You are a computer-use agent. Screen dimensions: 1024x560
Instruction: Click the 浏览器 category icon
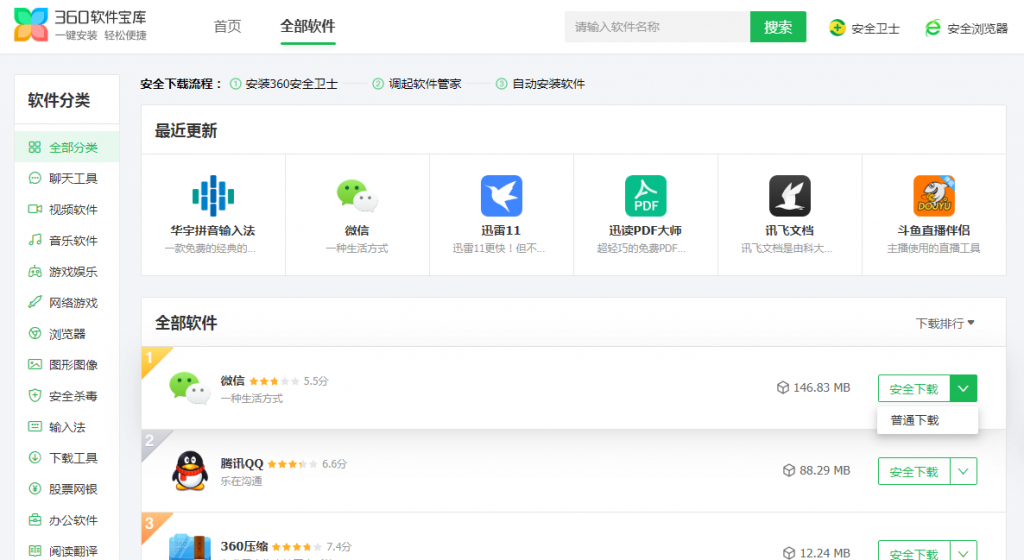[x=35, y=334]
